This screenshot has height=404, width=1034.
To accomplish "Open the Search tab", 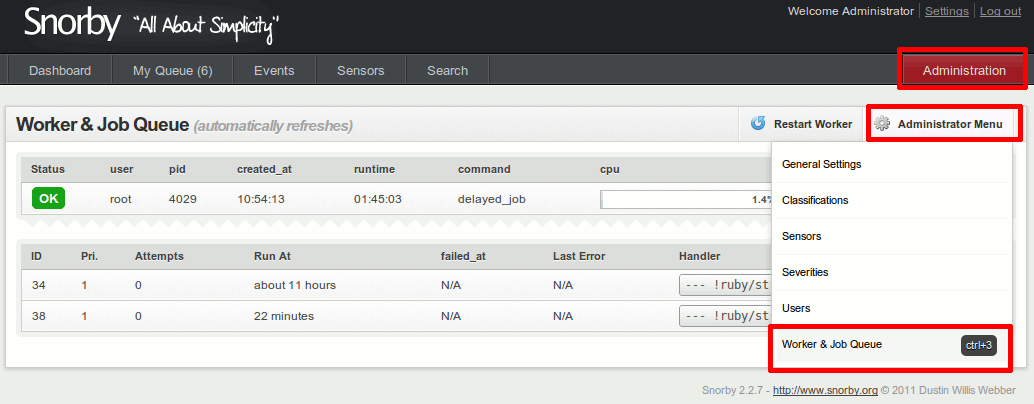I will [x=447, y=70].
